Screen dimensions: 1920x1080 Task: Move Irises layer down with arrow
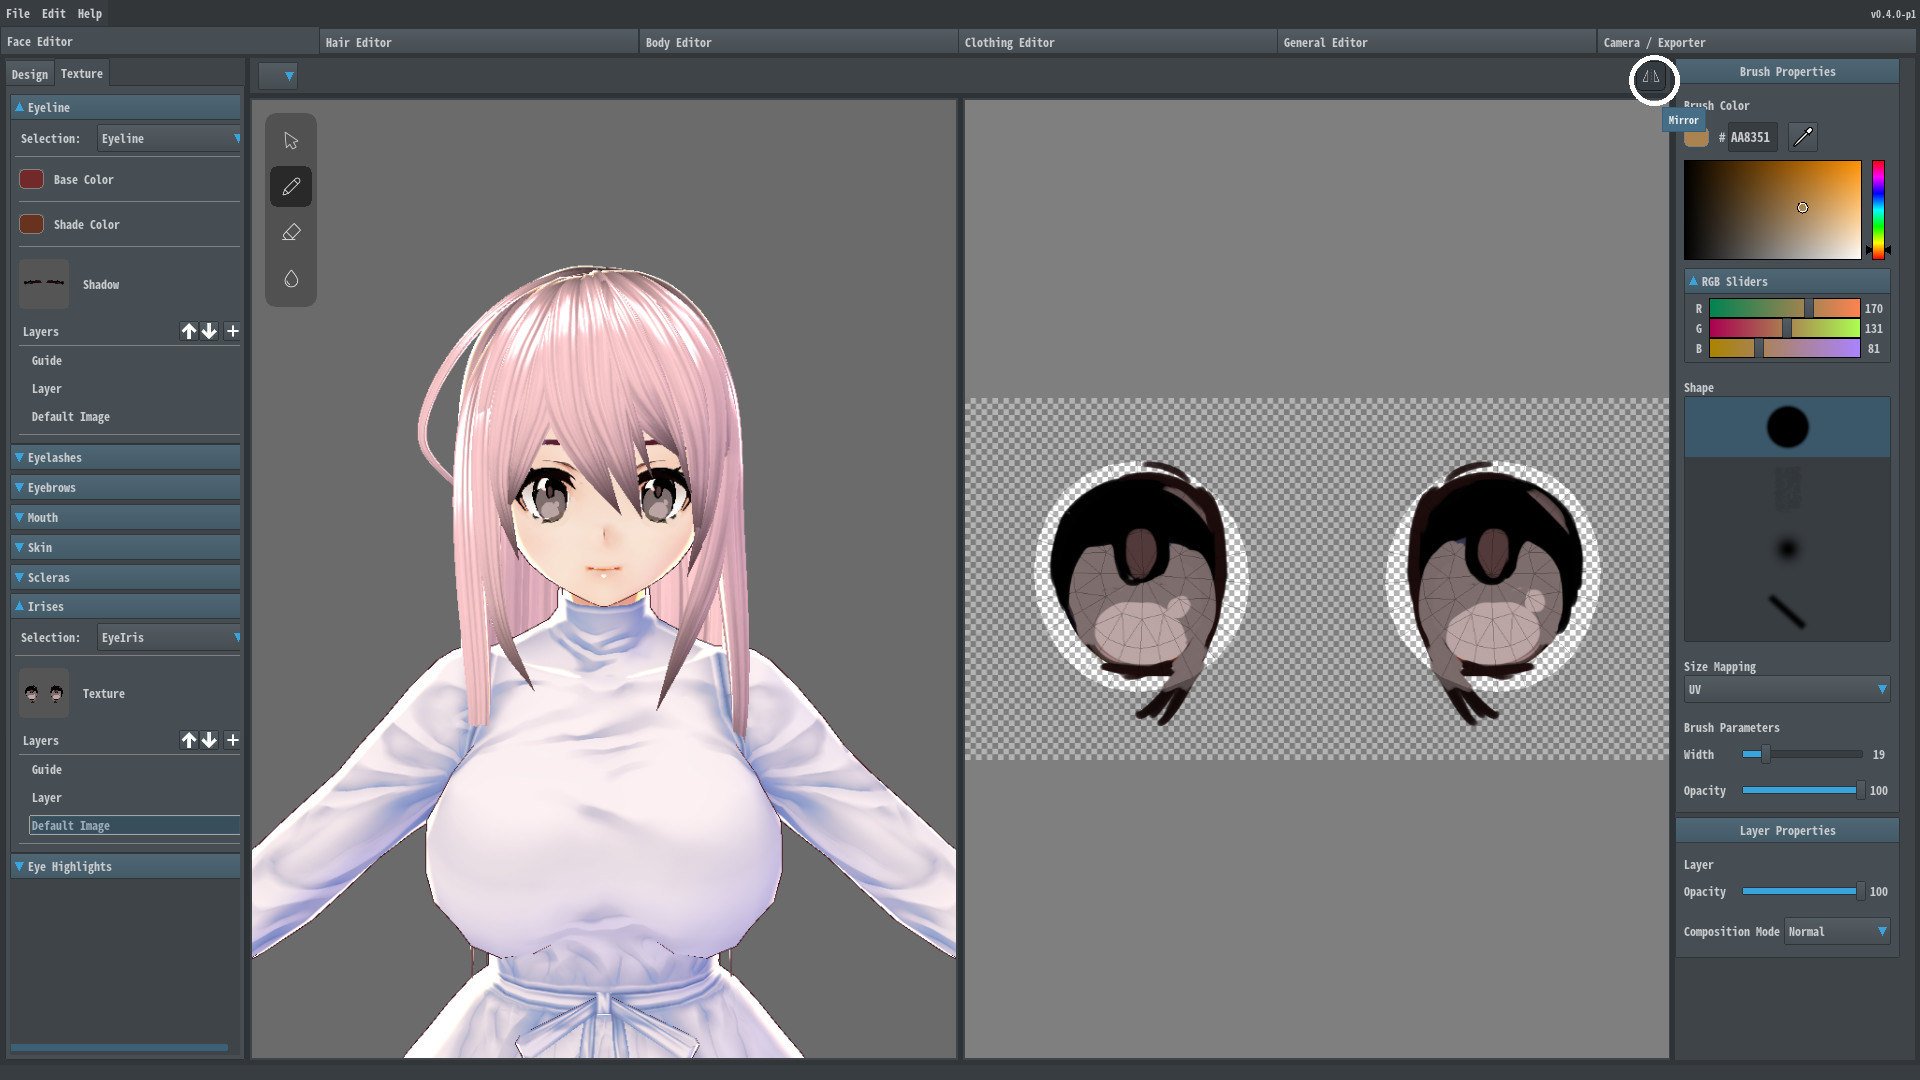click(209, 740)
